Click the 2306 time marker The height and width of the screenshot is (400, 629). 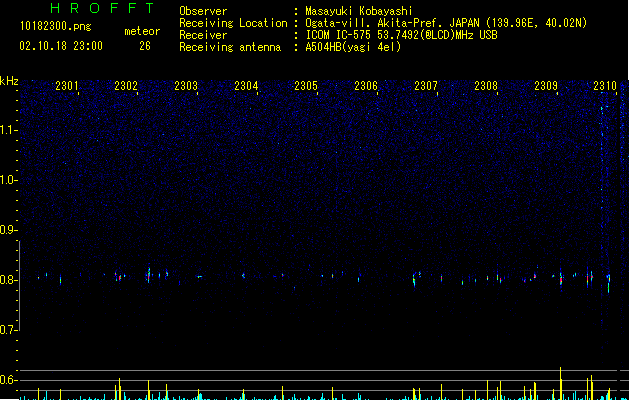tap(366, 86)
